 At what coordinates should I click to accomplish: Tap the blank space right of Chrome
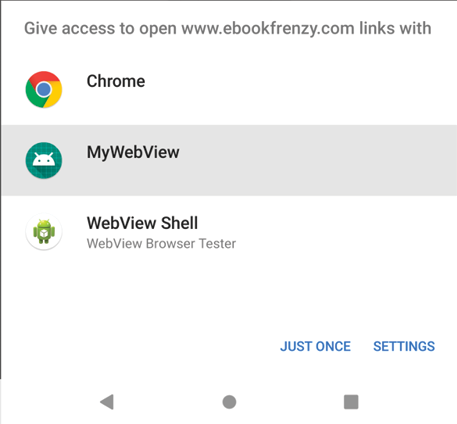[x=300, y=89]
